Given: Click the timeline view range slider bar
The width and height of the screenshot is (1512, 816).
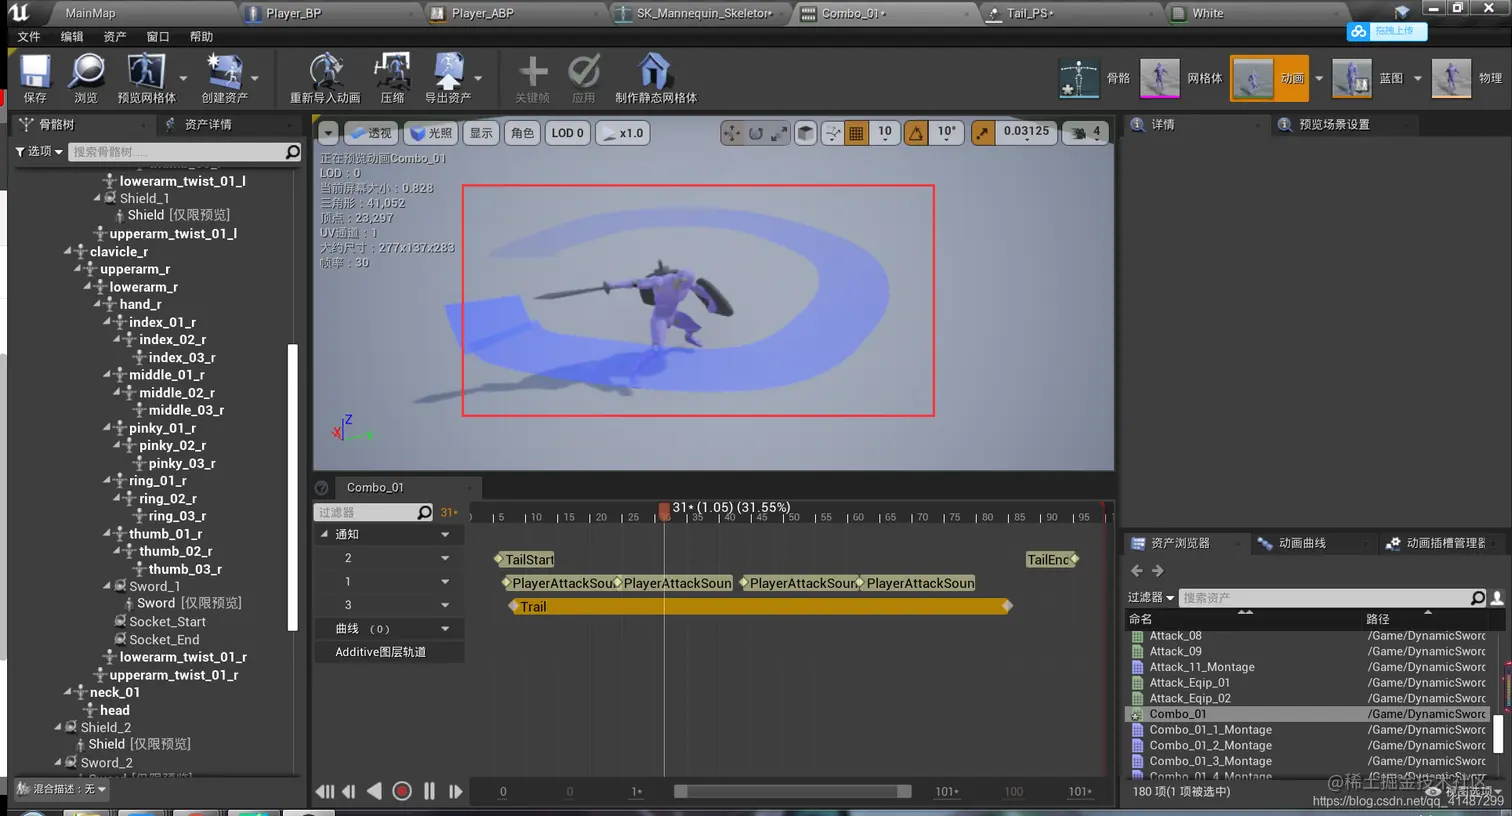Looking at the screenshot, I should pyautogui.click(x=792, y=791).
